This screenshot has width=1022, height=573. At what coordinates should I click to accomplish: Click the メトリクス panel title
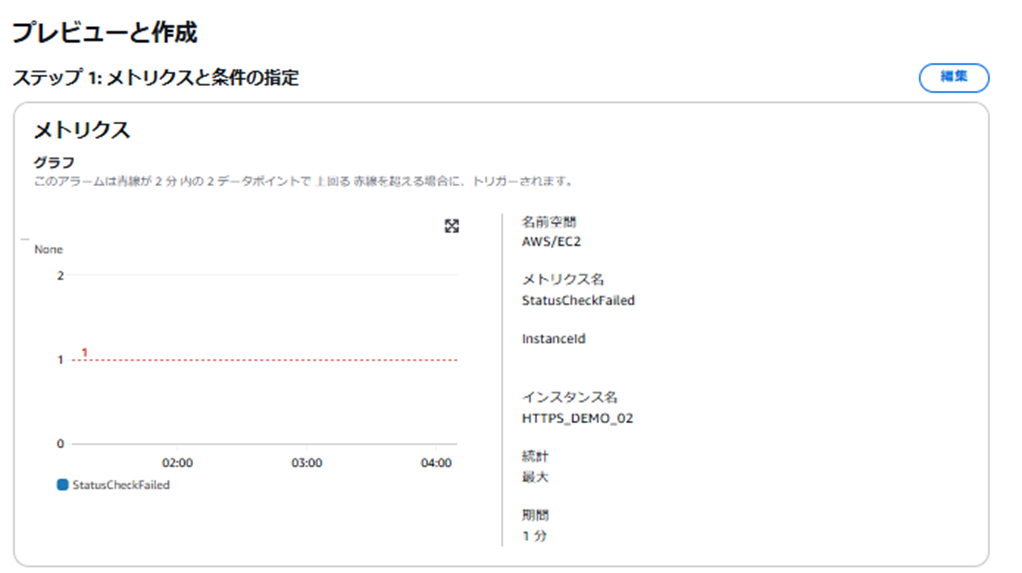[82, 130]
